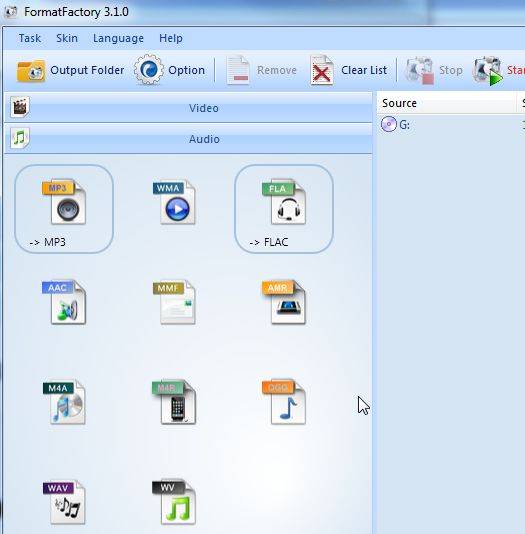Image resolution: width=525 pixels, height=534 pixels.
Task: Choose the MMF format icon
Action: pyautogui.click(x=174, y=302)
